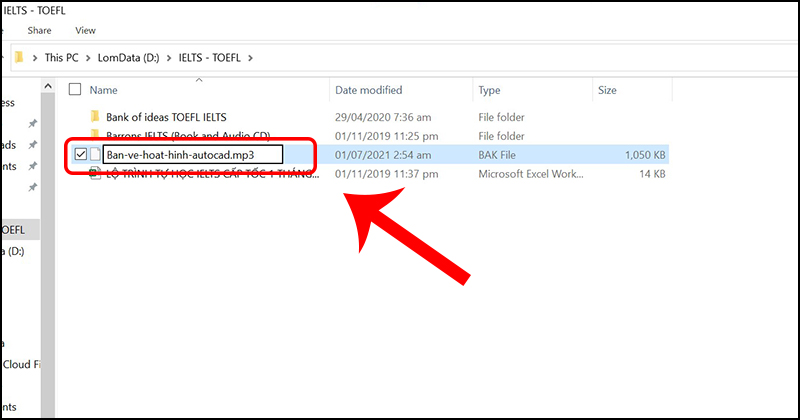Expand the chevron after This PC in path

88,58
